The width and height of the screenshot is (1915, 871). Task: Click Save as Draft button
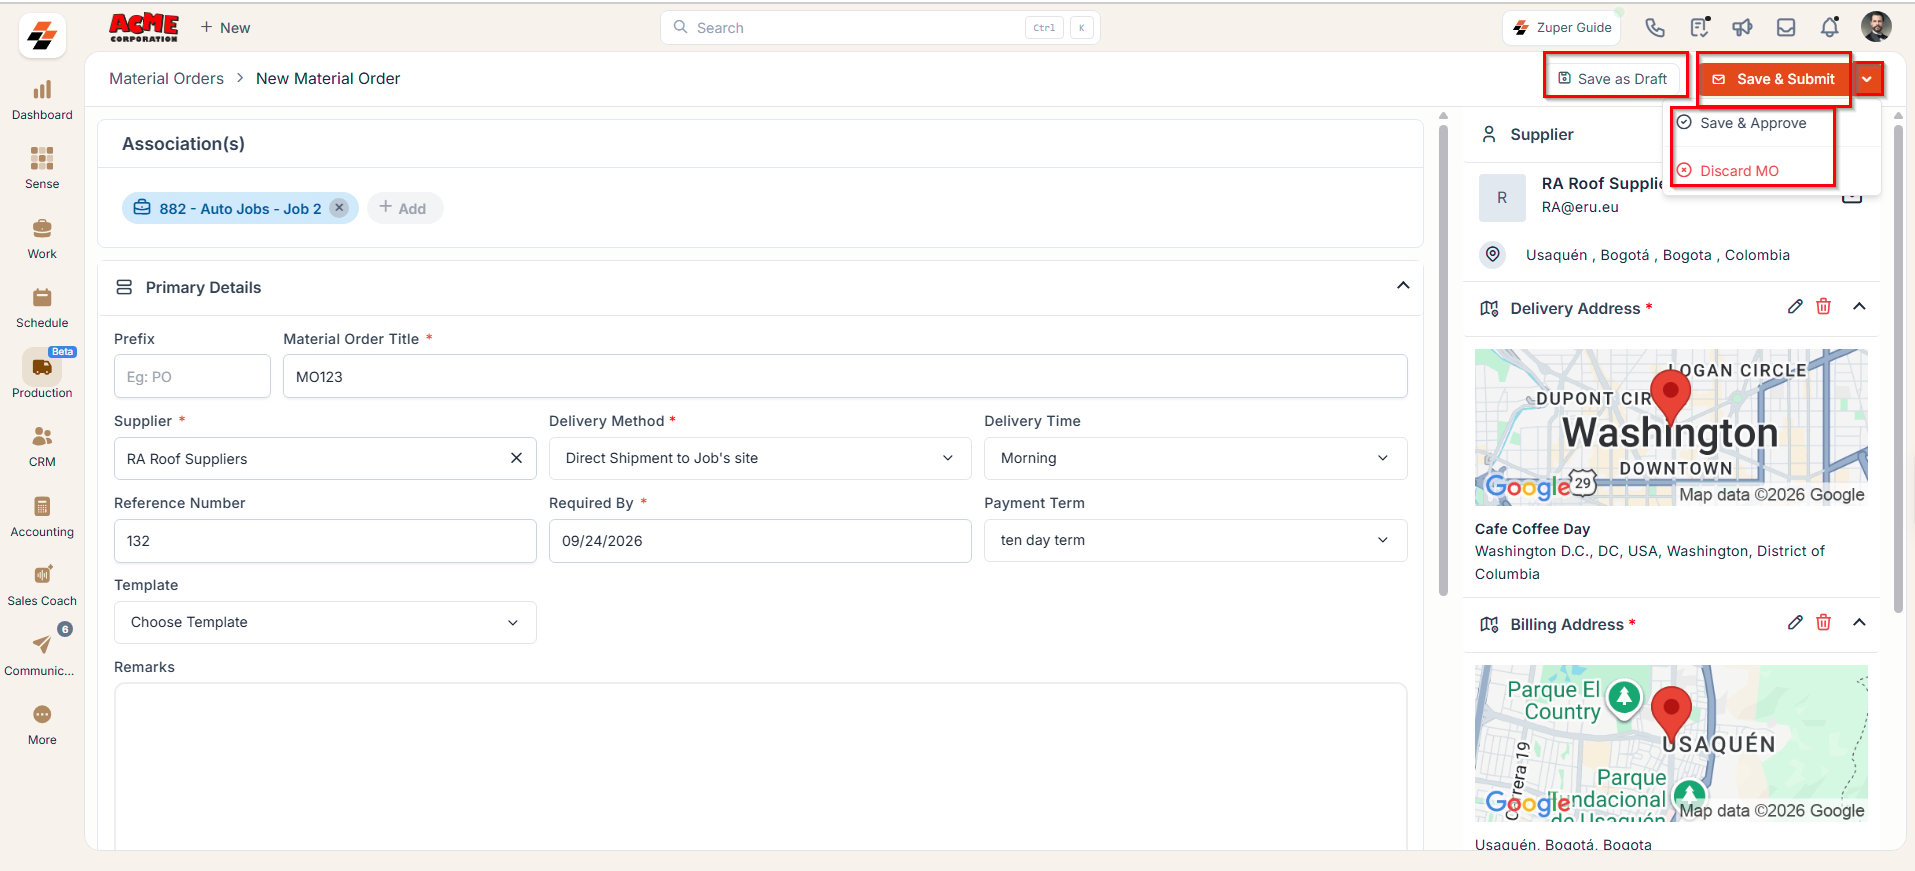point(1612,79)
